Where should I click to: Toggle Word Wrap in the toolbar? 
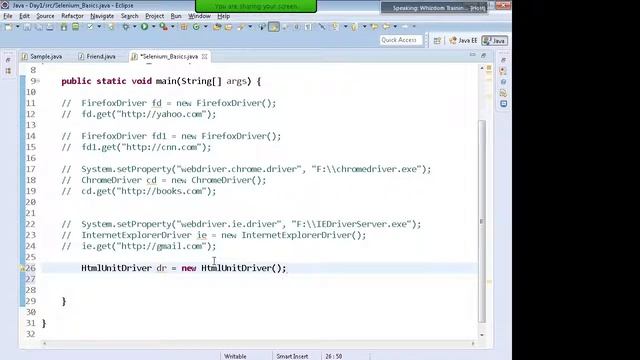tap(284, 27)
